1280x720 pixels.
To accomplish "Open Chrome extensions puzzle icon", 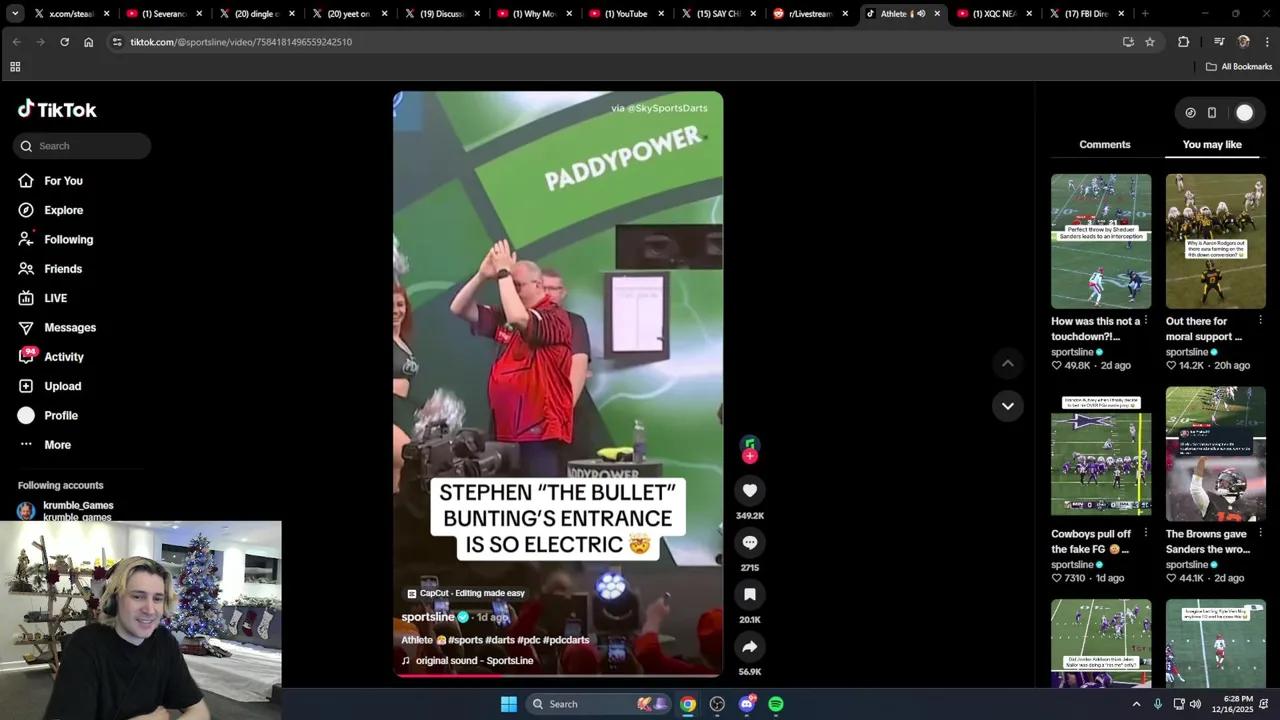I will pos(1184,42).
